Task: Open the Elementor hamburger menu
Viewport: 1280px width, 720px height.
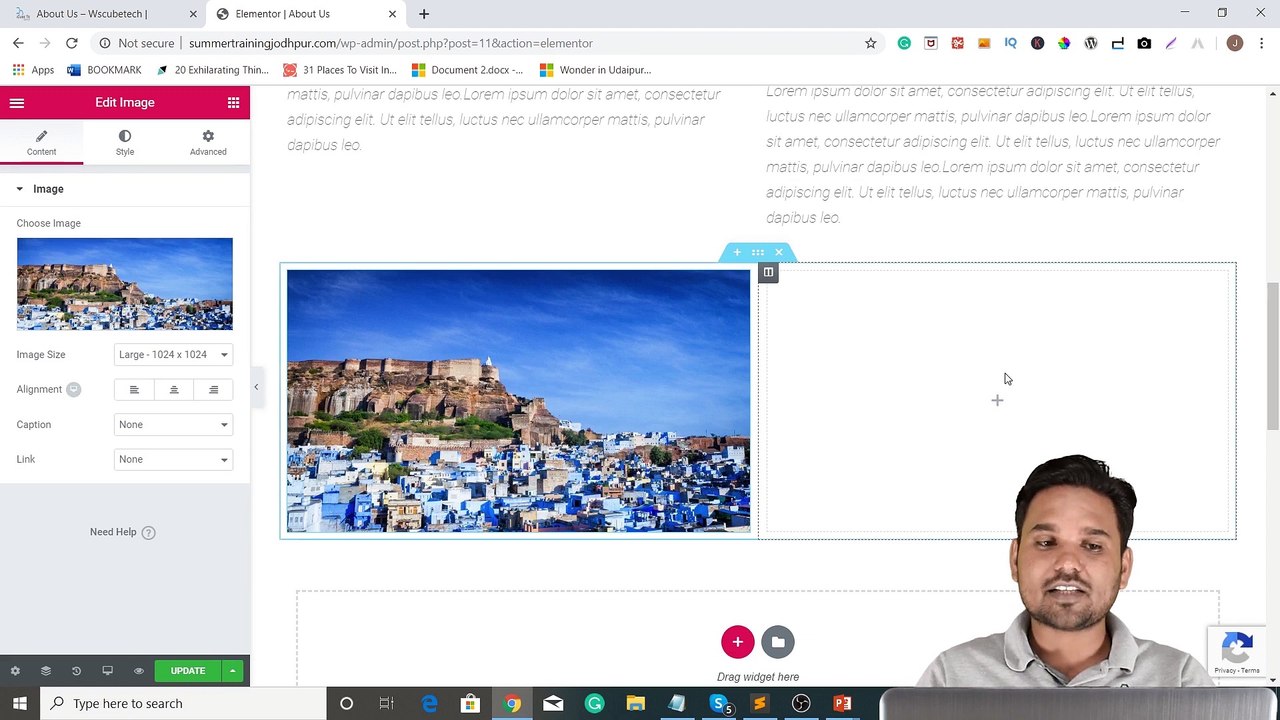Action: pyautogui.click(x=17, y=102)
